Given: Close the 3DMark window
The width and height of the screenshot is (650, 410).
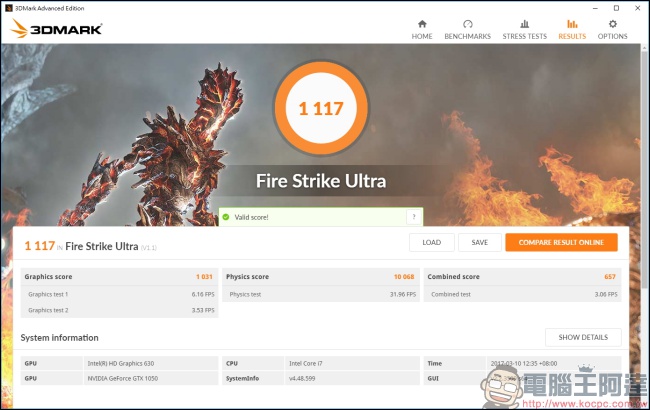Looking at the screenshot, I should [x=638, y=8].
